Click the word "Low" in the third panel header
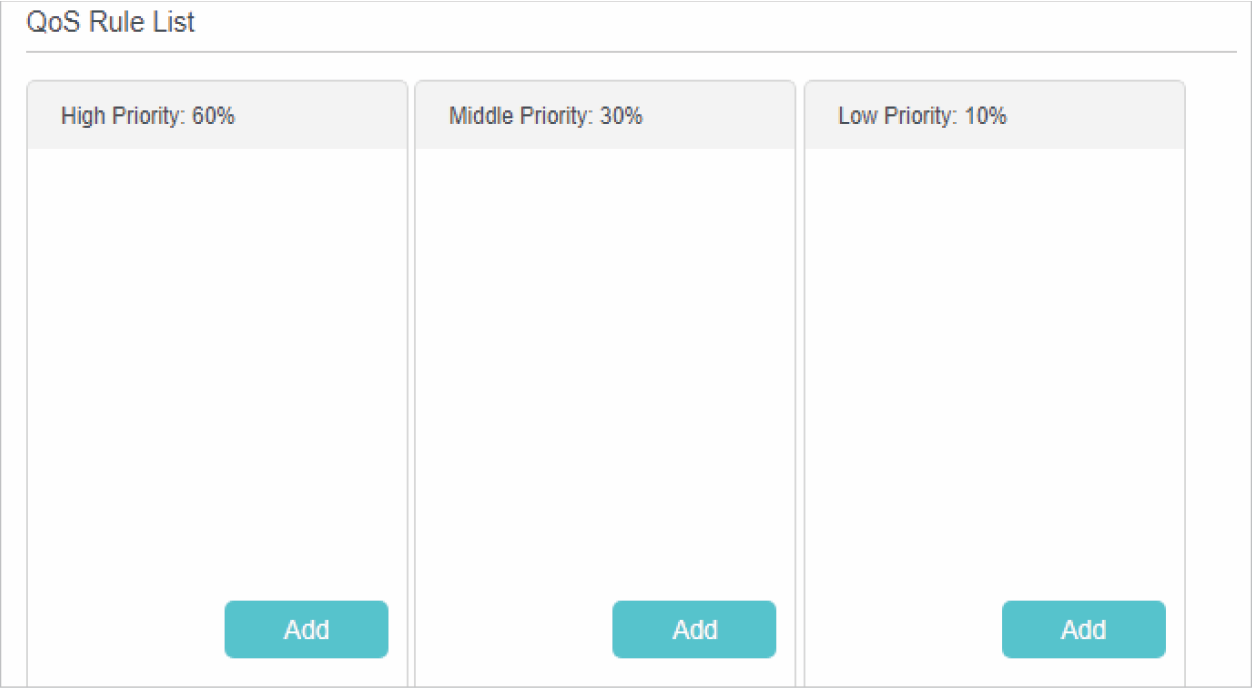Image resolution: width=1252 pixels, height=688 pixels. (x=857, y=116)
